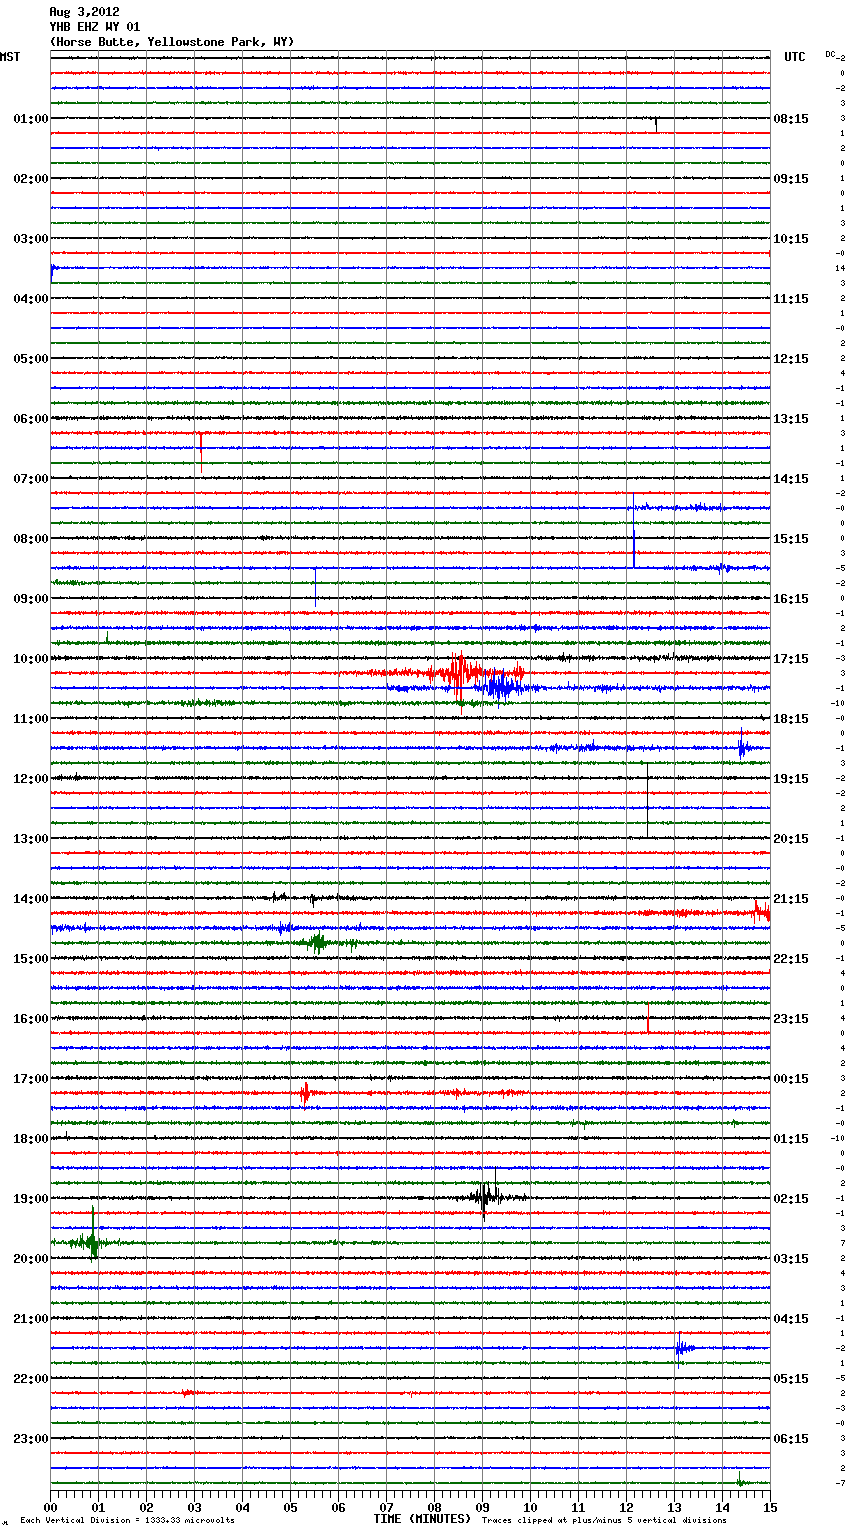The image size is (850, 1534).
Task: Click minute axis tick label '05'
Action: (x=290, y=1507)
